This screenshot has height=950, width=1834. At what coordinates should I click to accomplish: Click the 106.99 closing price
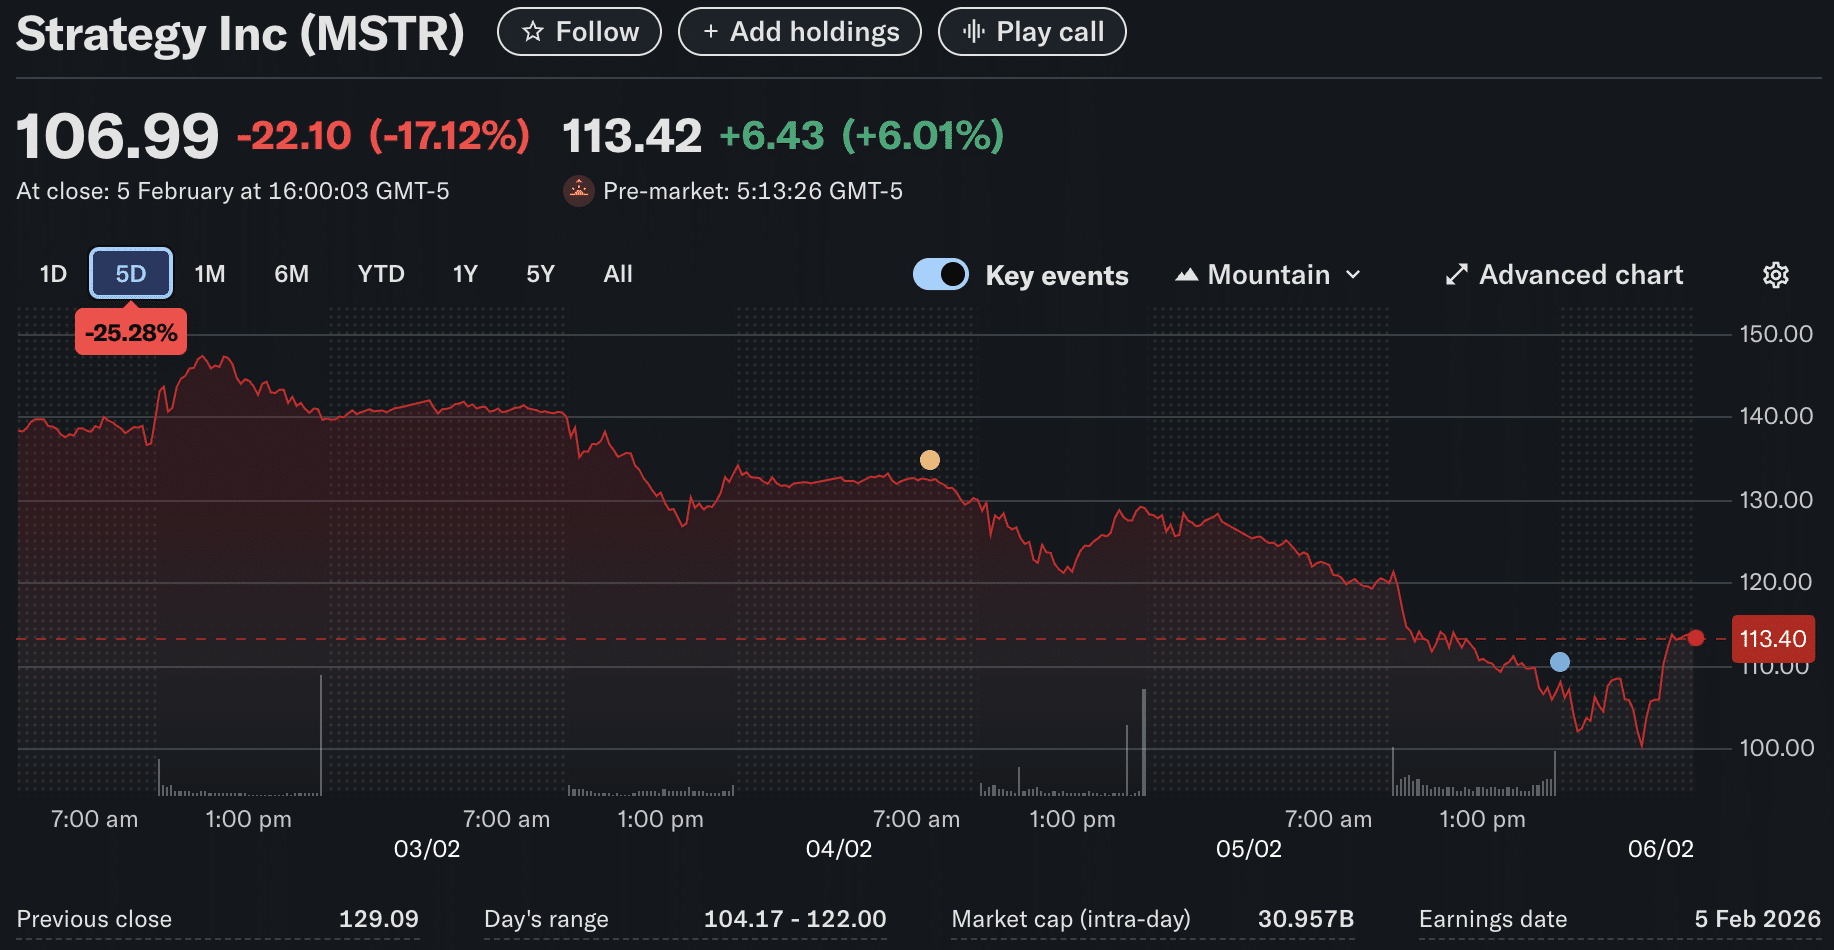tap(117, 136)
